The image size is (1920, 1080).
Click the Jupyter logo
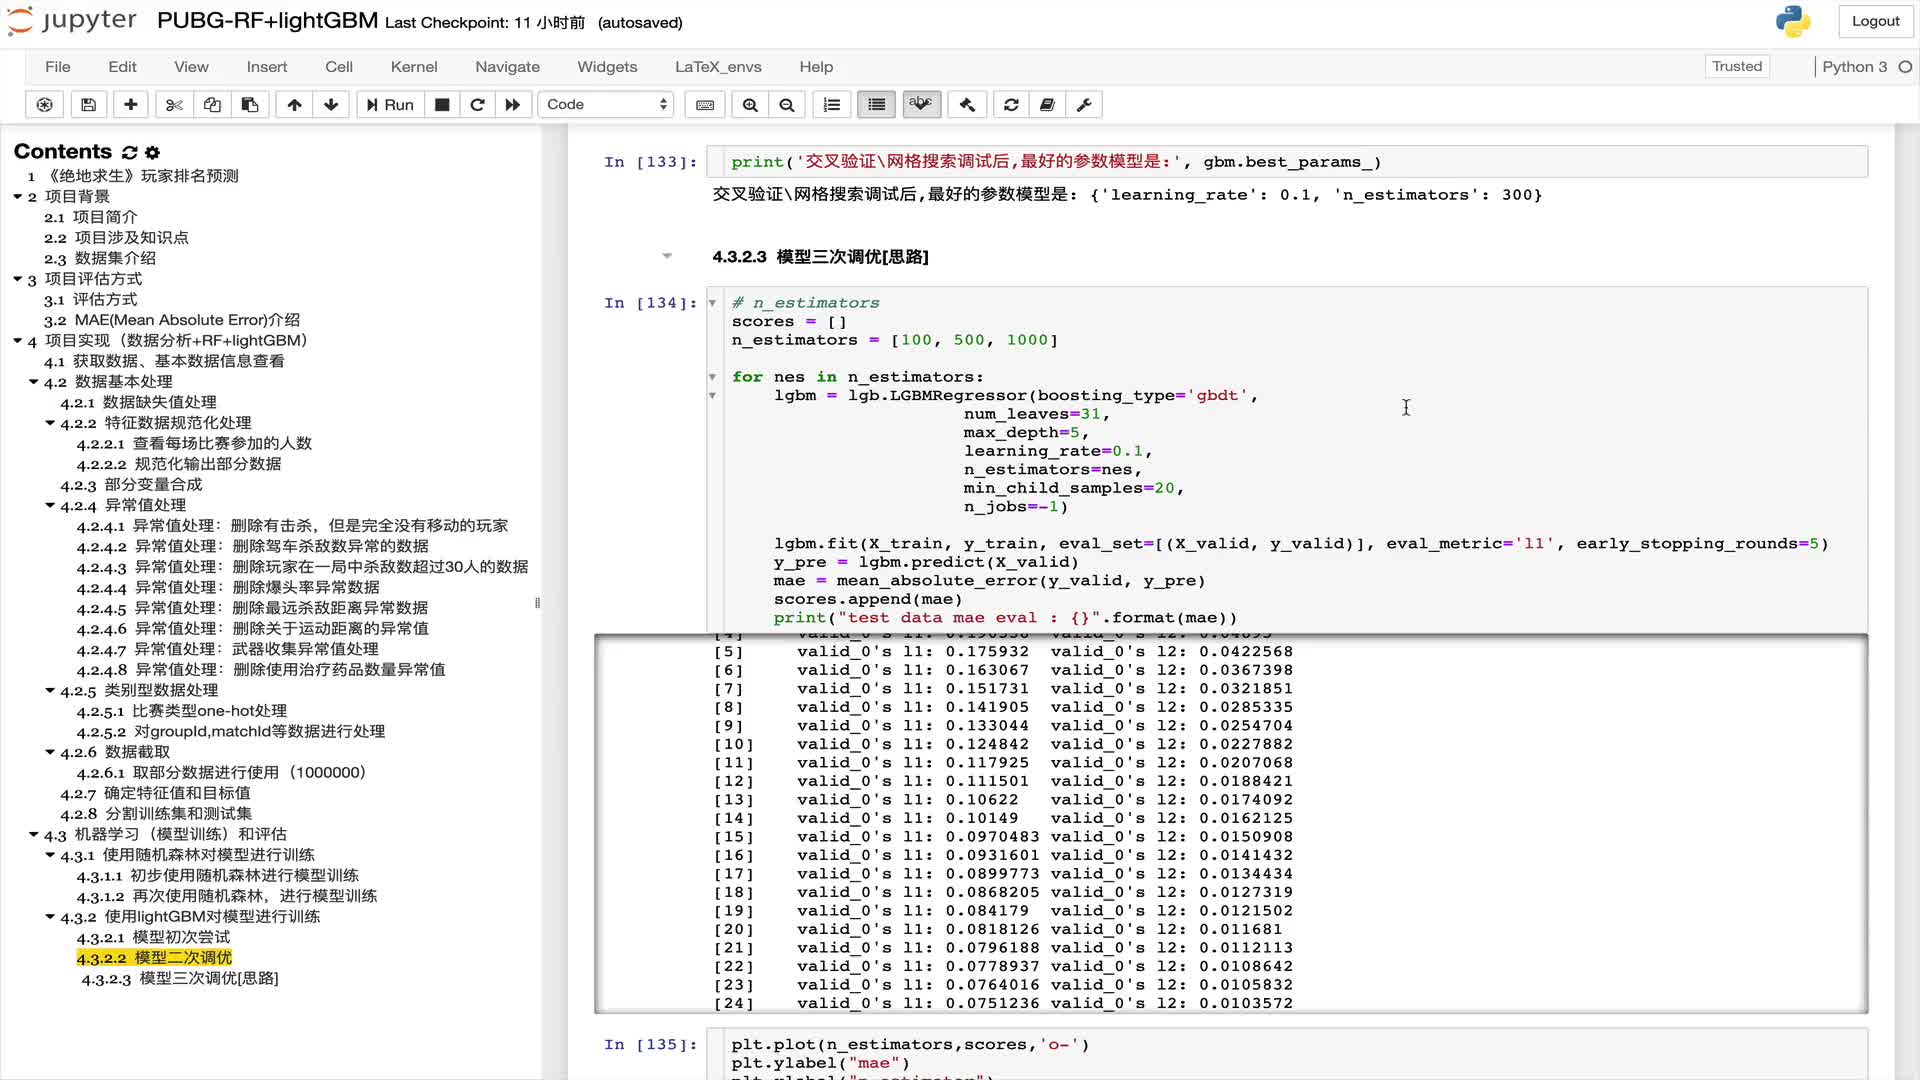[72, 21]
